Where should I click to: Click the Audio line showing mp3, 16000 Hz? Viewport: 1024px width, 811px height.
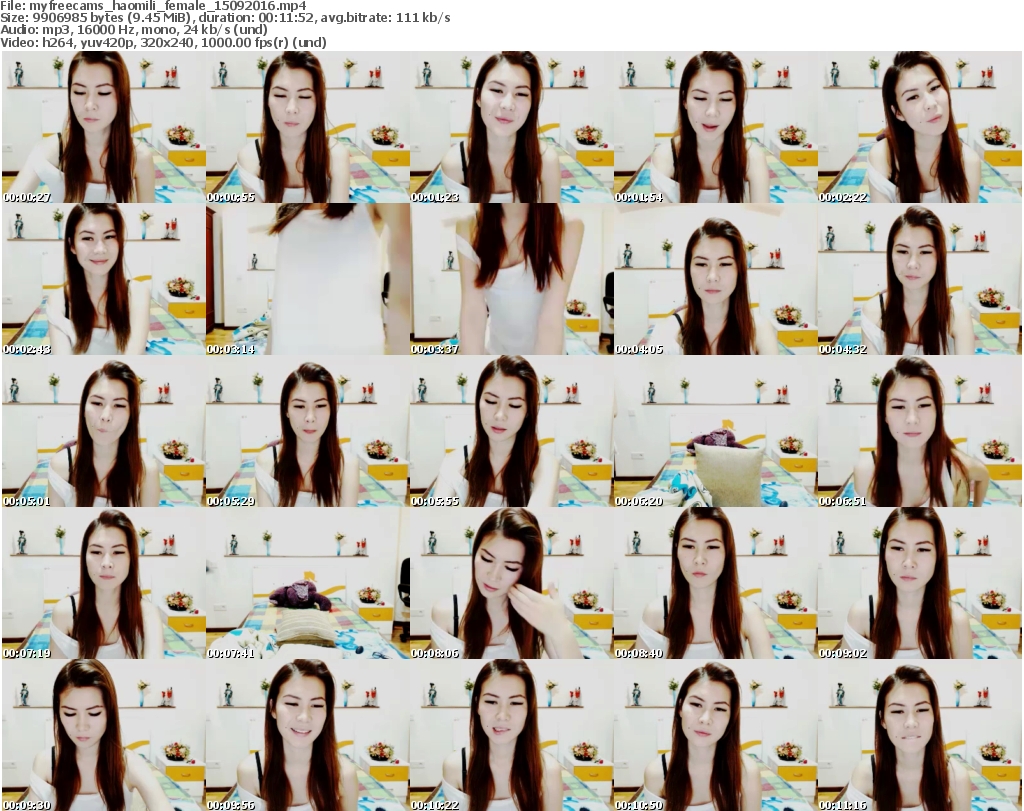coord(134,30)
